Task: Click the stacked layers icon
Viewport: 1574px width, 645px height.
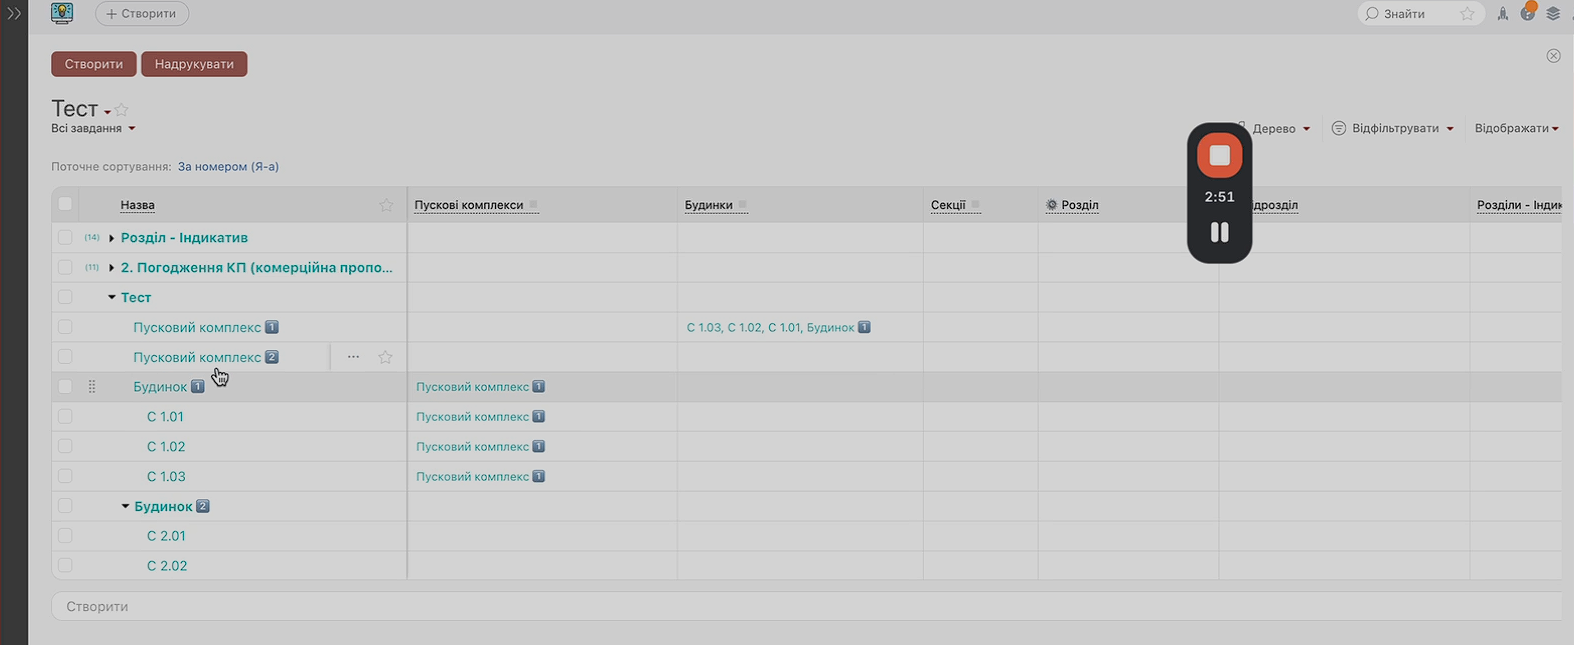Action: point(1553,14)
